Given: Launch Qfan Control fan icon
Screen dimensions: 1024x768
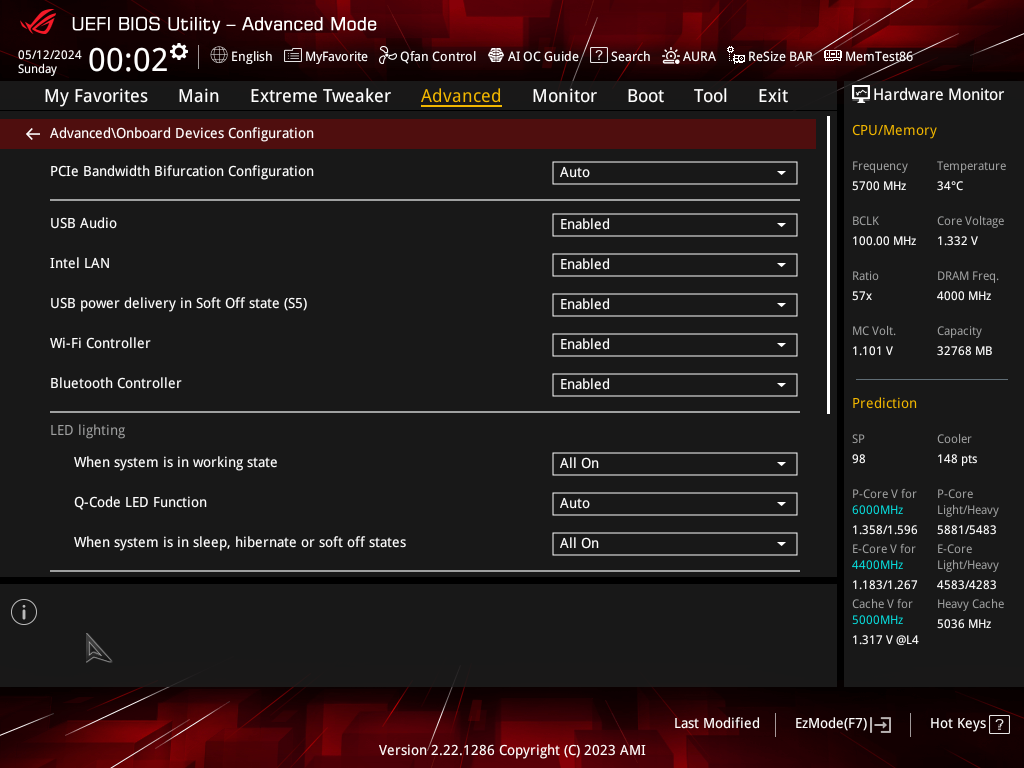Looking at the screenshot, I should point(388,56).
